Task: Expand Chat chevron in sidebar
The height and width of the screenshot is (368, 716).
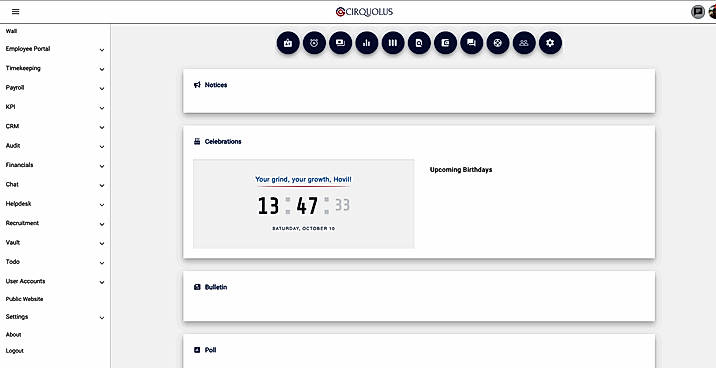Action: pos(102,186)
